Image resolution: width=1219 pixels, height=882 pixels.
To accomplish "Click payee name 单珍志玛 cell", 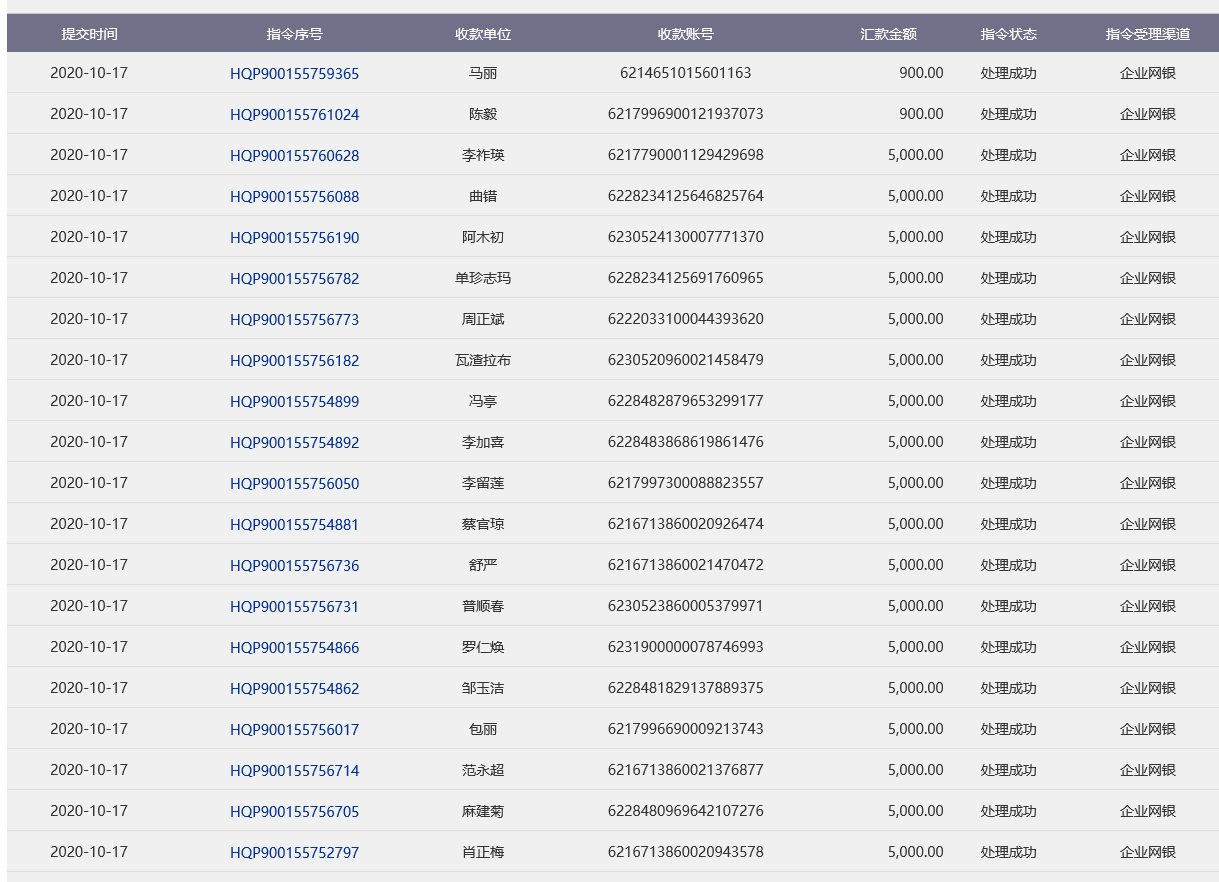I will tap(483, 278).
